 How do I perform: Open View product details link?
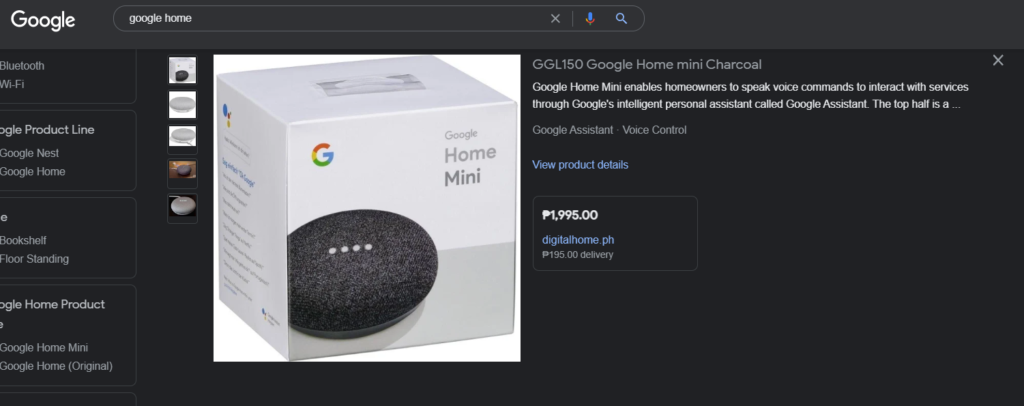580,164
